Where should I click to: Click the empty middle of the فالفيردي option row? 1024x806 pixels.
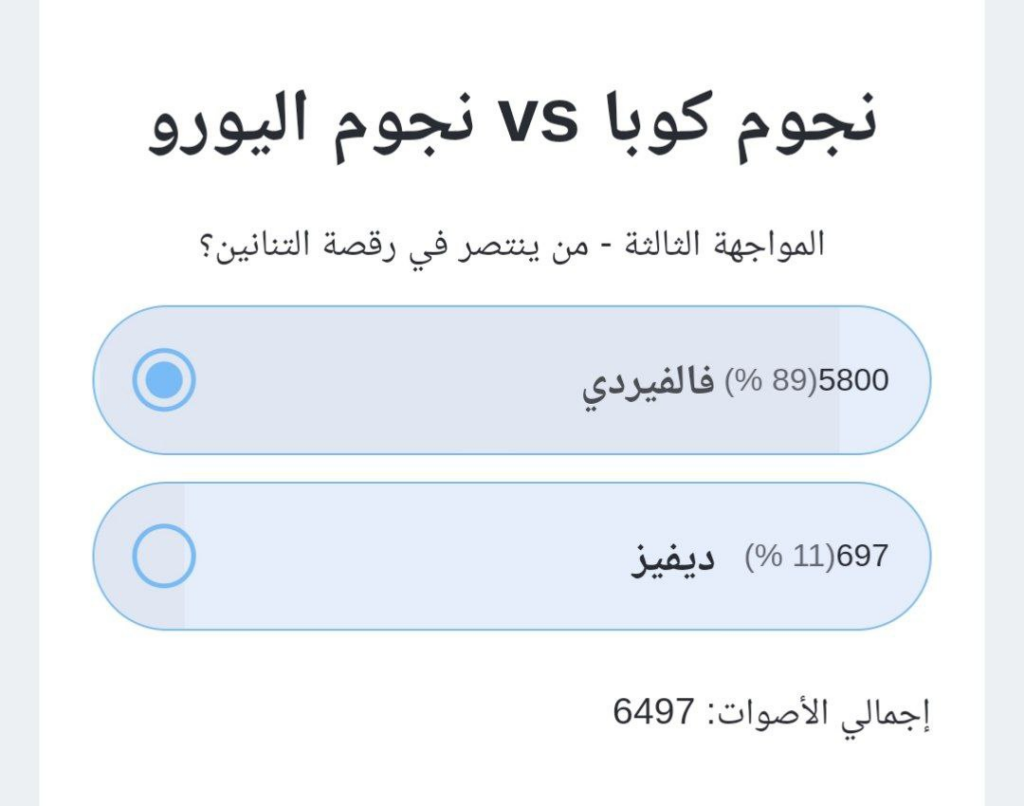400,381
